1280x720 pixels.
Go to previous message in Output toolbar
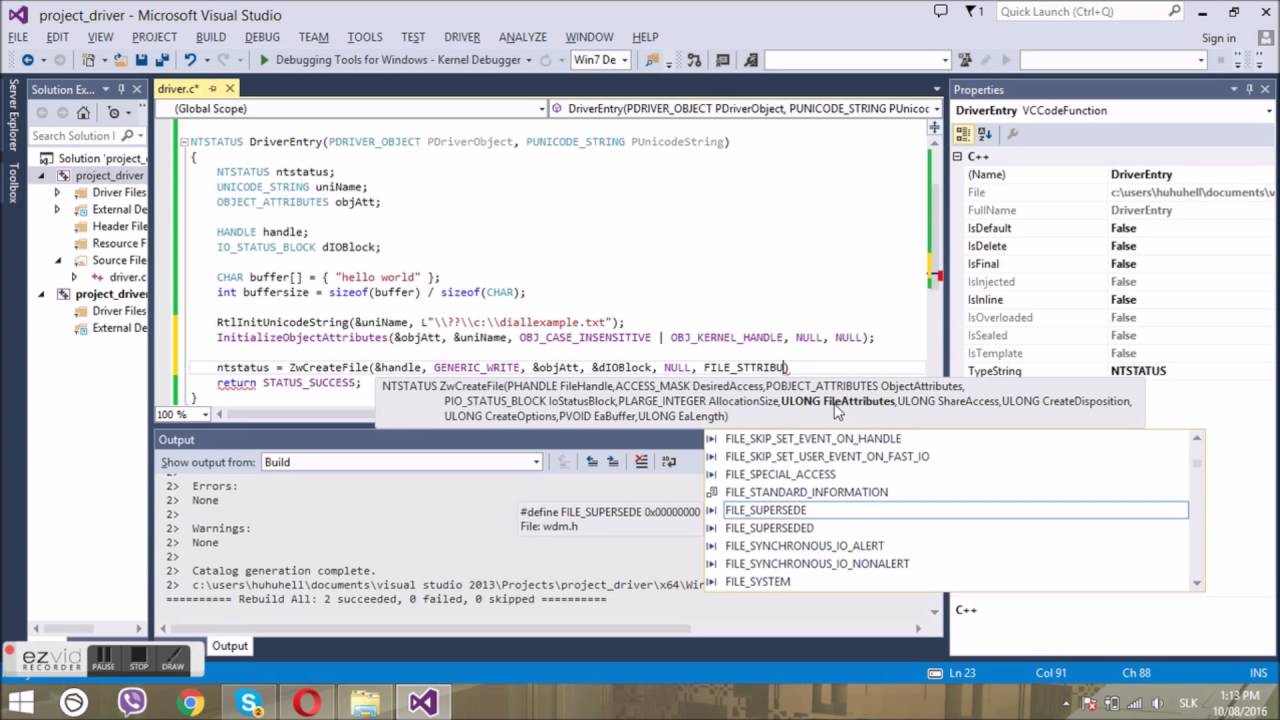[592, 462]
